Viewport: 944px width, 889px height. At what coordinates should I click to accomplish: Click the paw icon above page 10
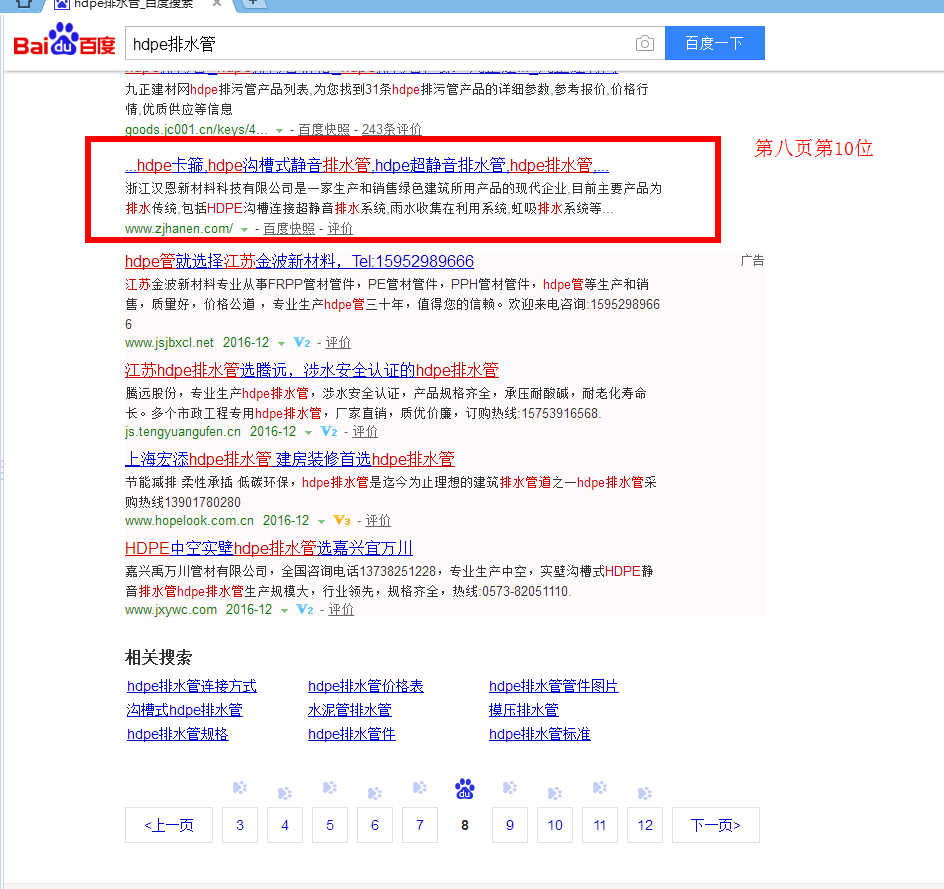555,793
